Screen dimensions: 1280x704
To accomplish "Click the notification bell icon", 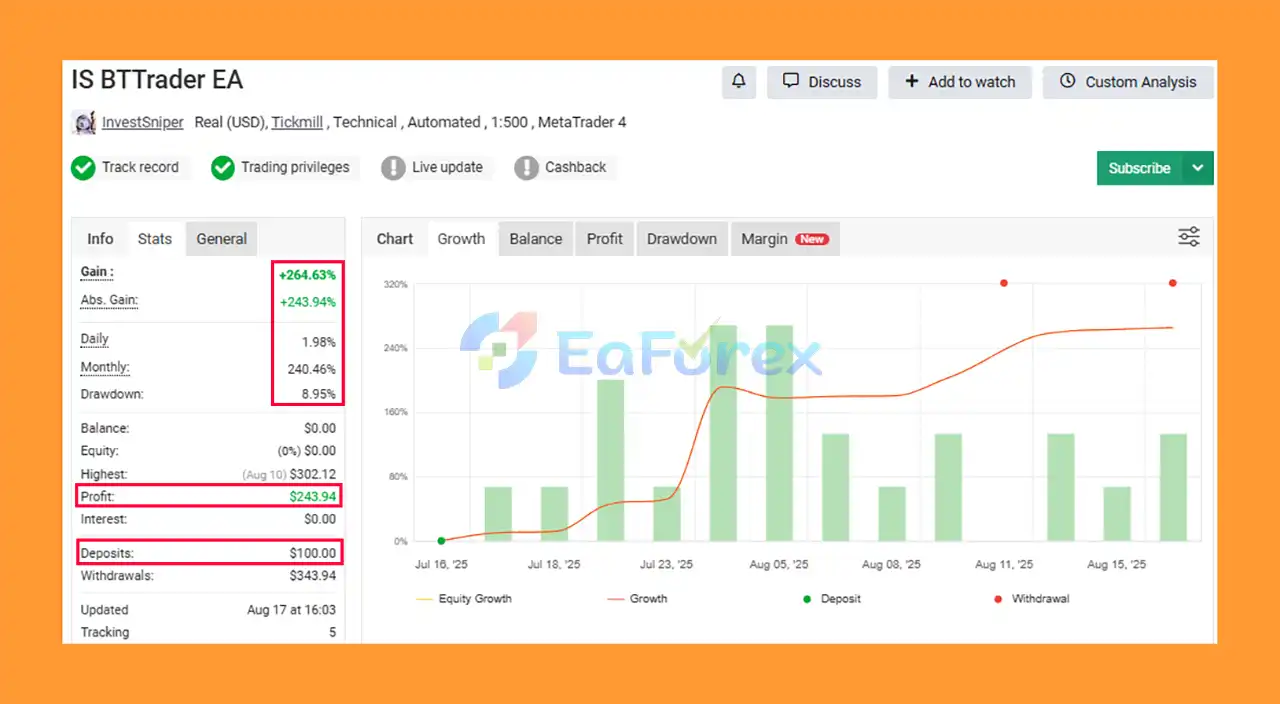I will (739, 82).
